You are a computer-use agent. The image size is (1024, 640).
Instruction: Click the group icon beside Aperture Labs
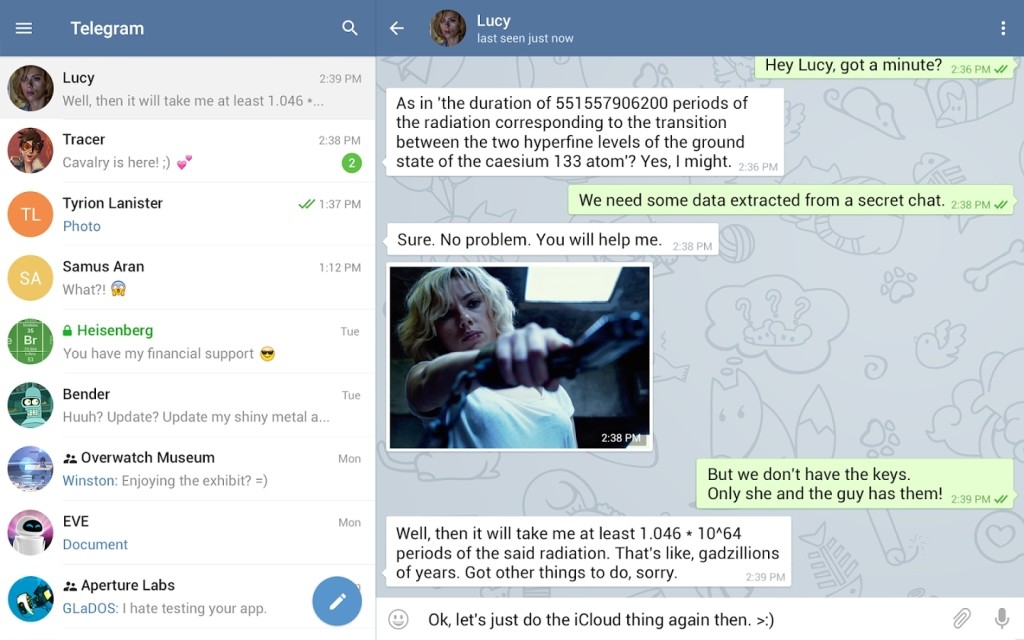tap(70, 586)
